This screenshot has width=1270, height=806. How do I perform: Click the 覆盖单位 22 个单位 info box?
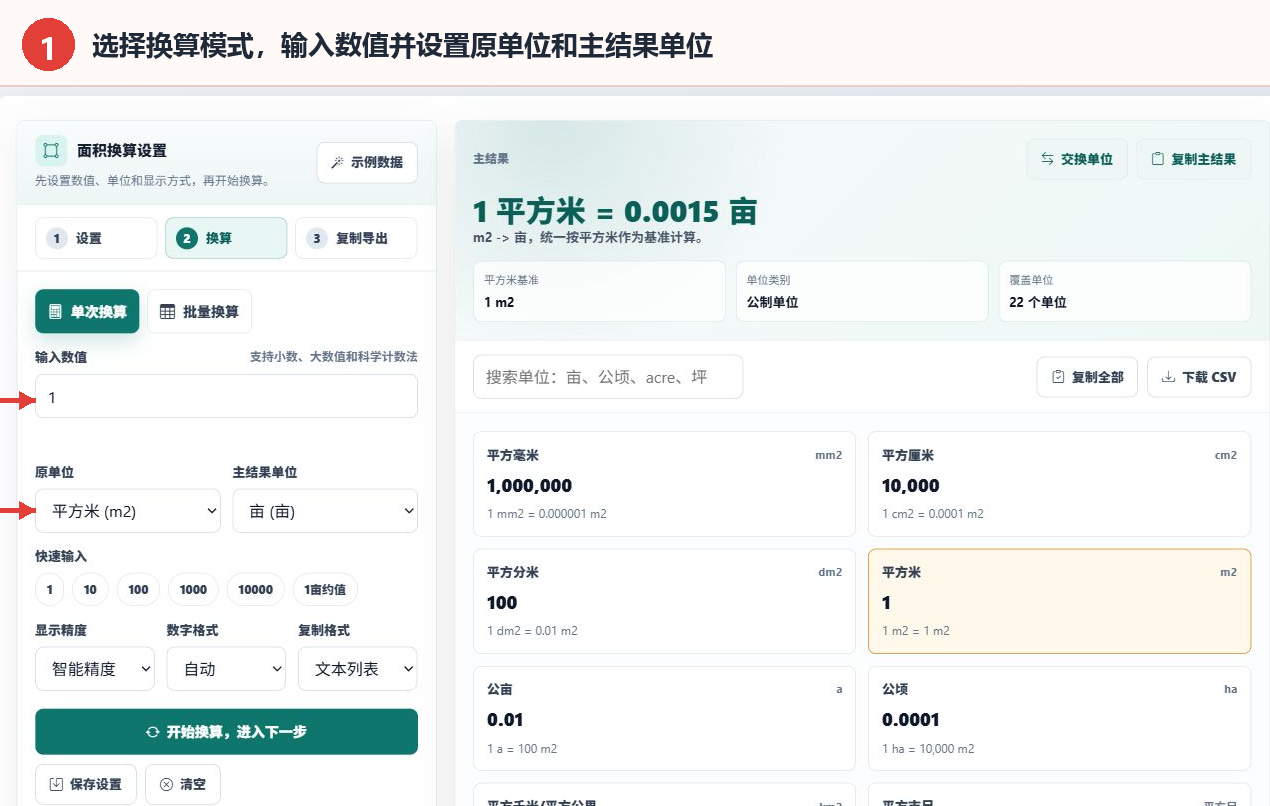(x=1125, y=291)
